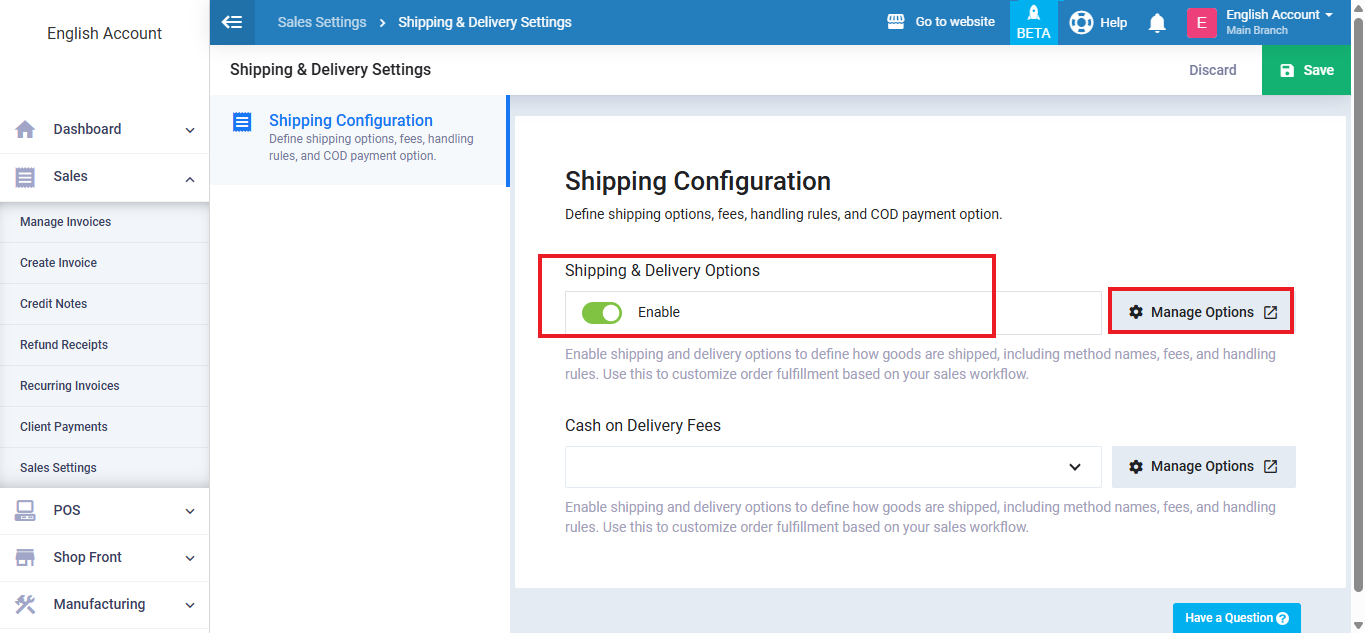Collapse sidebar with the back-arrow menu icon
This screenshot has width=1365, height=633.
[x=232, y=22]
